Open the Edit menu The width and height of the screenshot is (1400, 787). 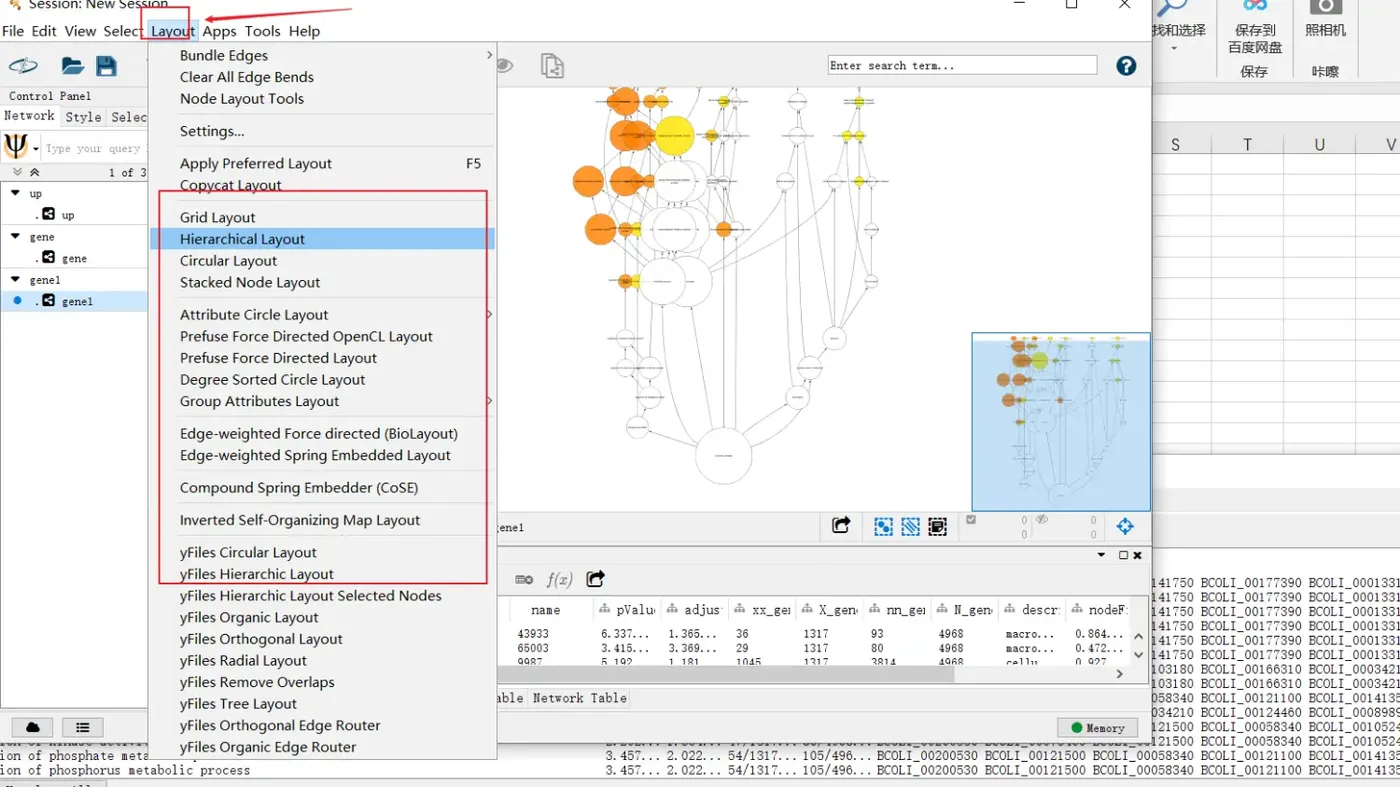click(44, 31)
